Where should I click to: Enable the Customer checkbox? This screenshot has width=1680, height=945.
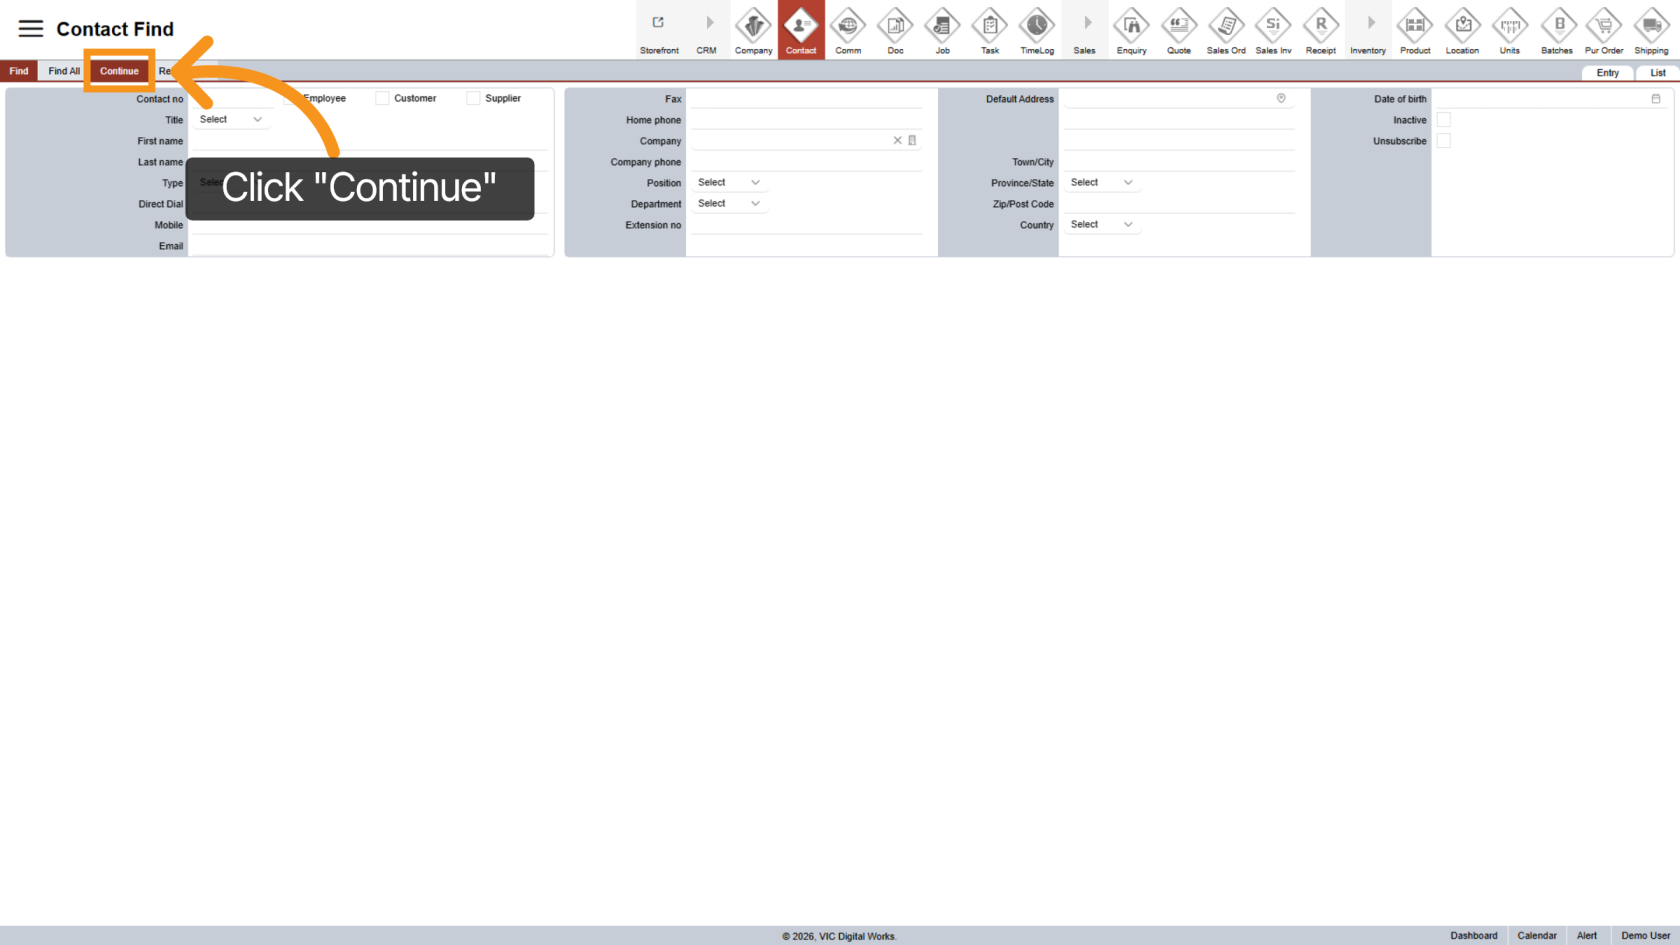tap(381, 97)
